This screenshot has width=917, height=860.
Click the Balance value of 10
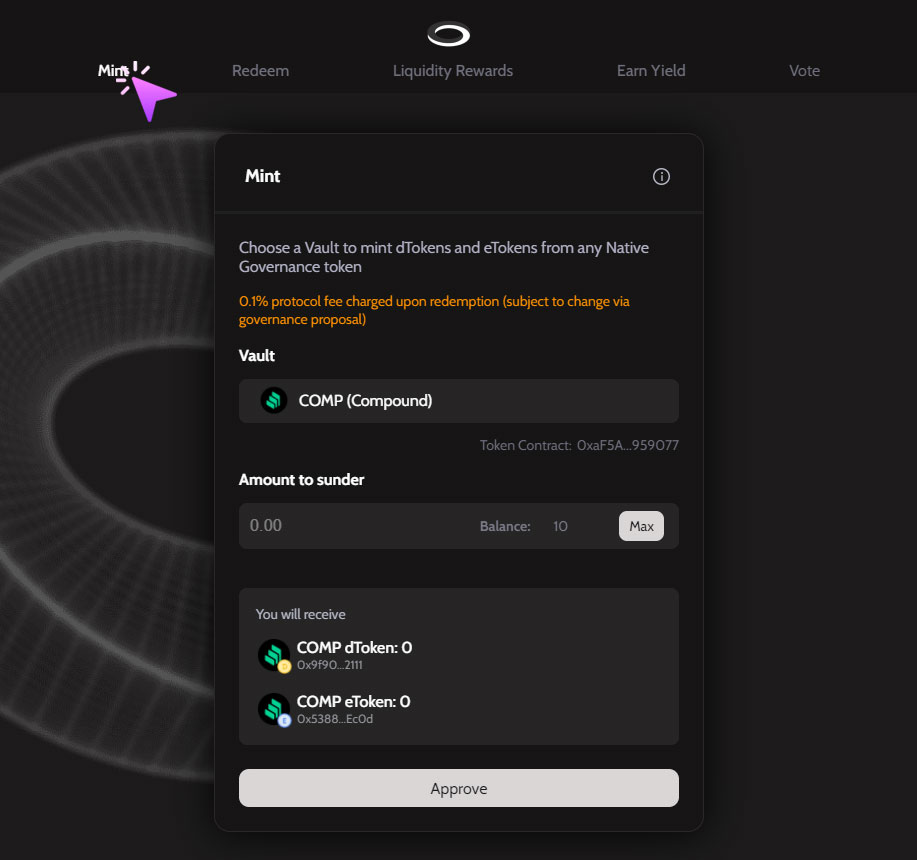560,526
